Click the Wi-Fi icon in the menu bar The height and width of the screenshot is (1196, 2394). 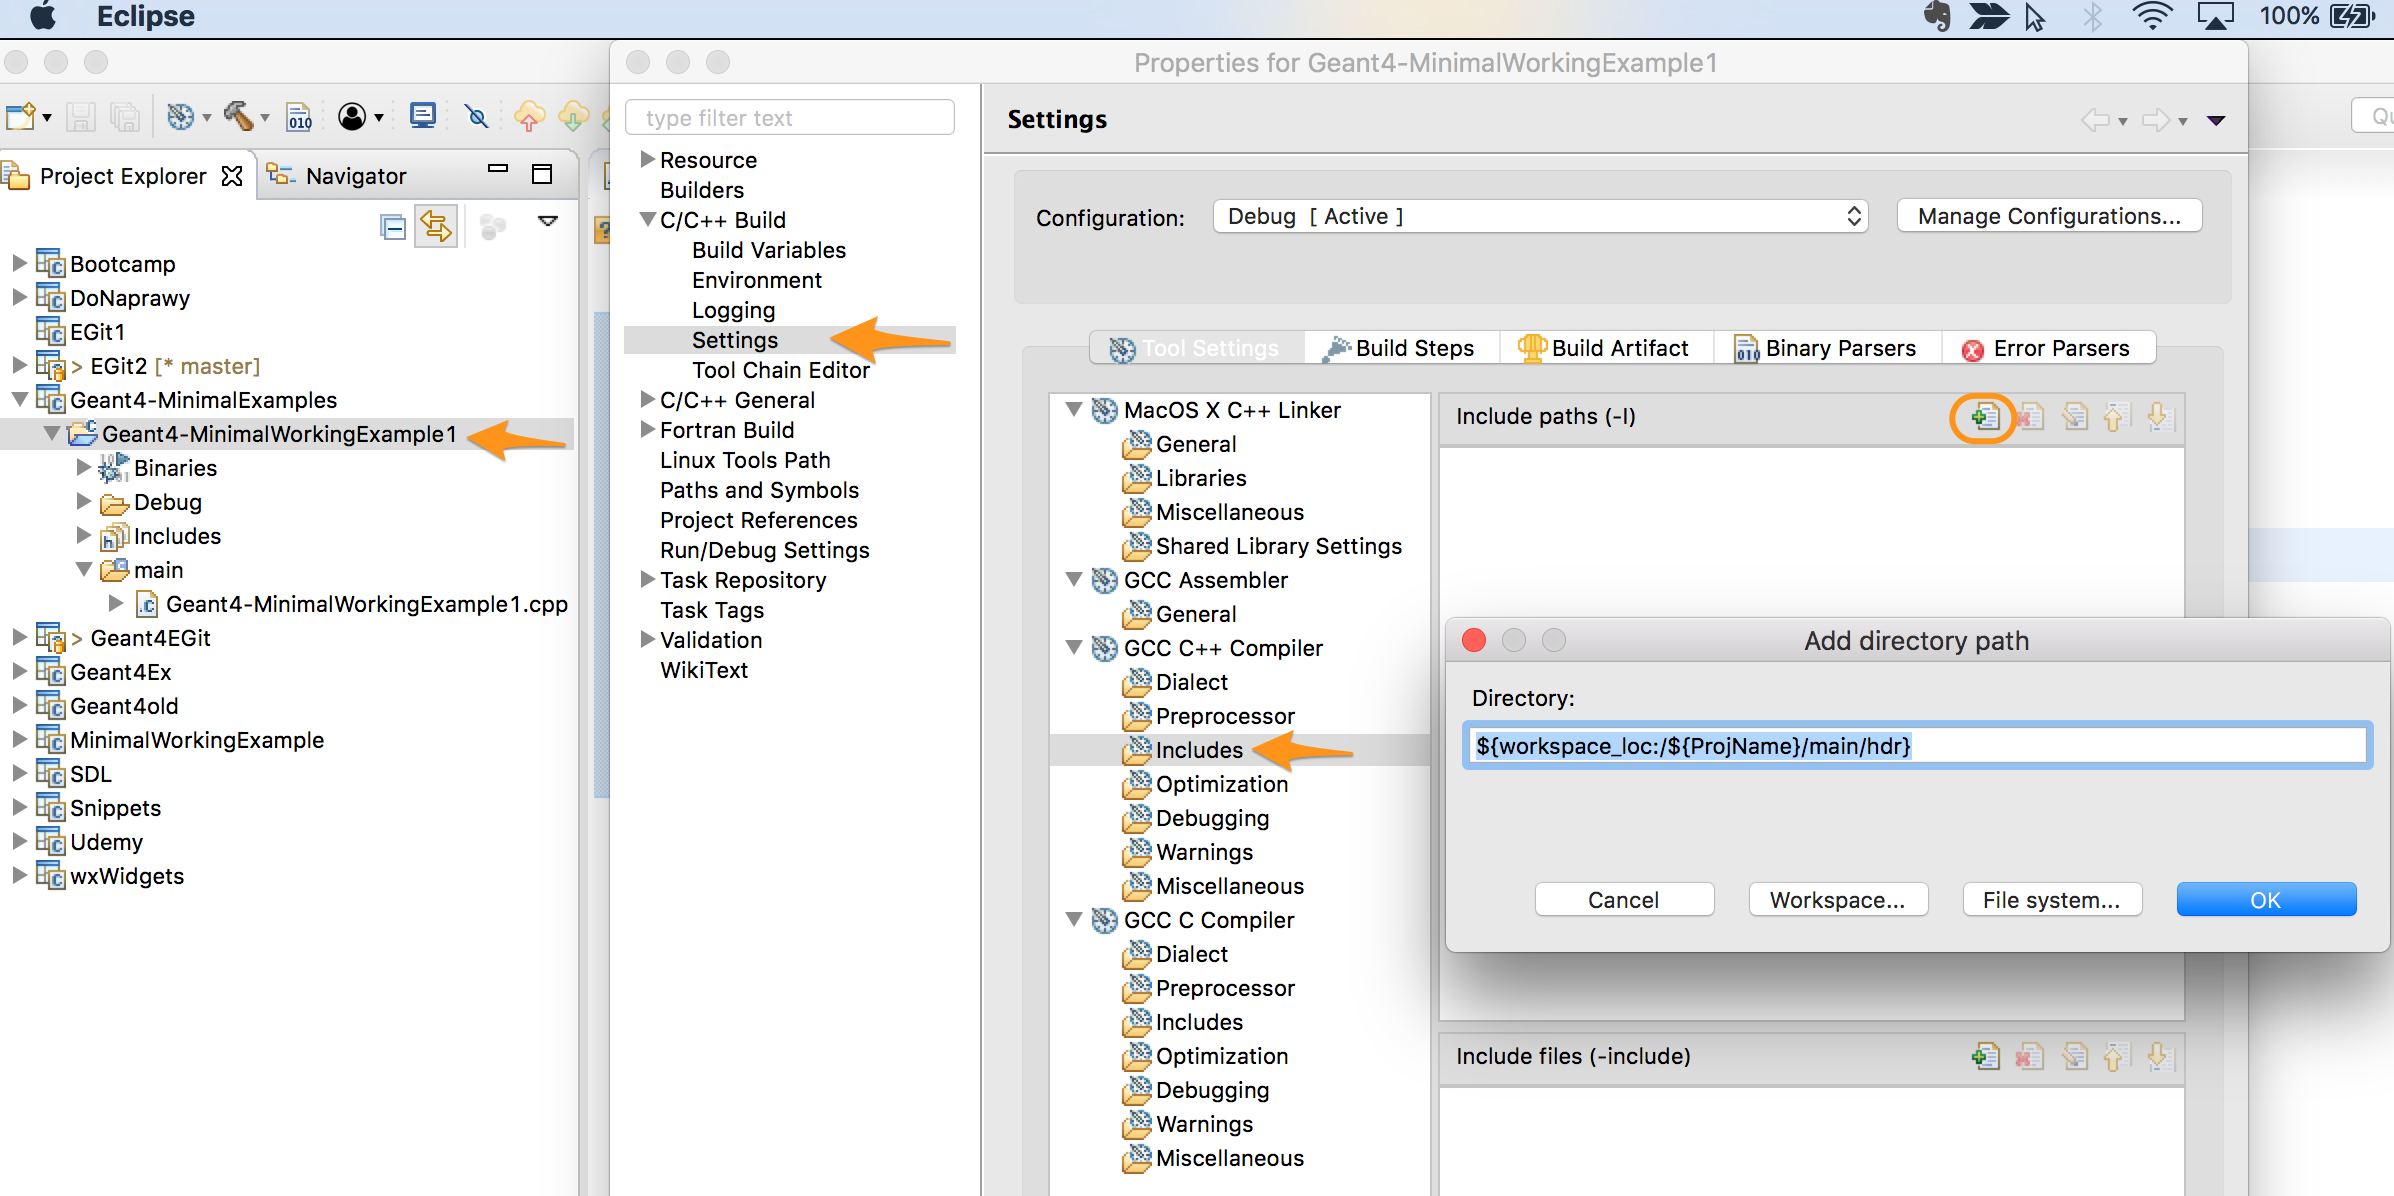click(2151, 16)
